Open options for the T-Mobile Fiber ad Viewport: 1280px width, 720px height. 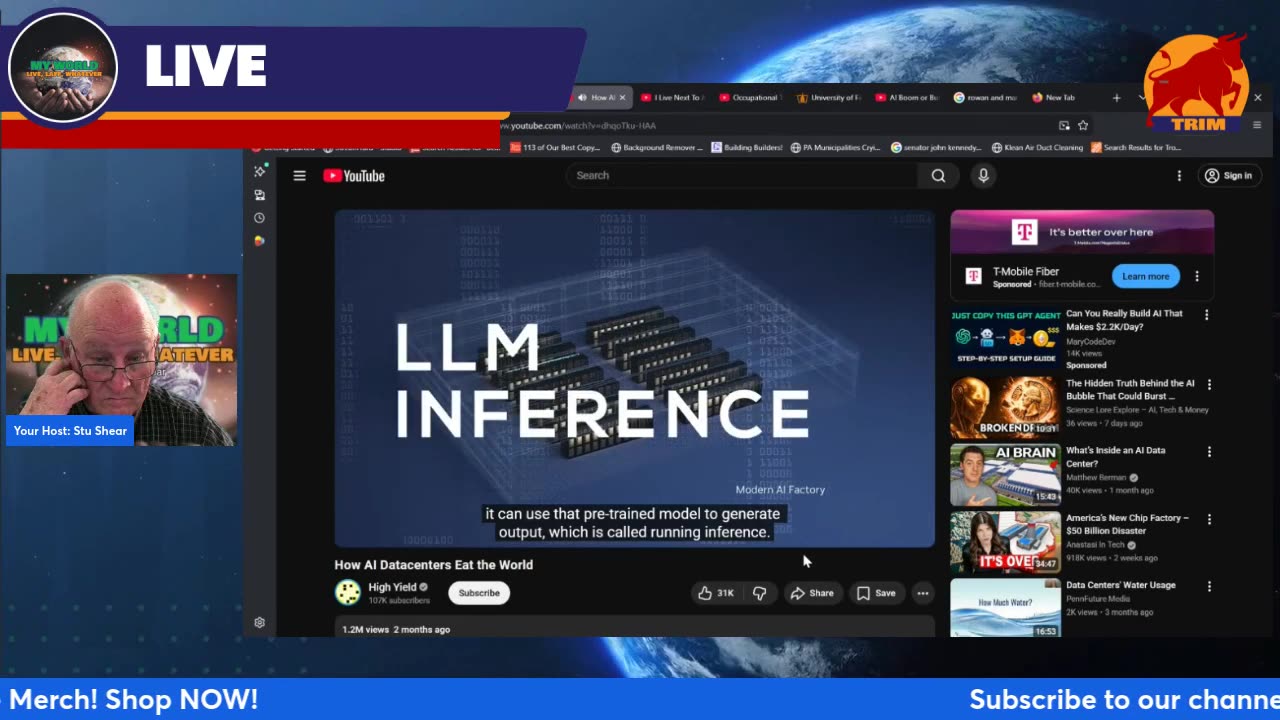[x=1197, y=276]
